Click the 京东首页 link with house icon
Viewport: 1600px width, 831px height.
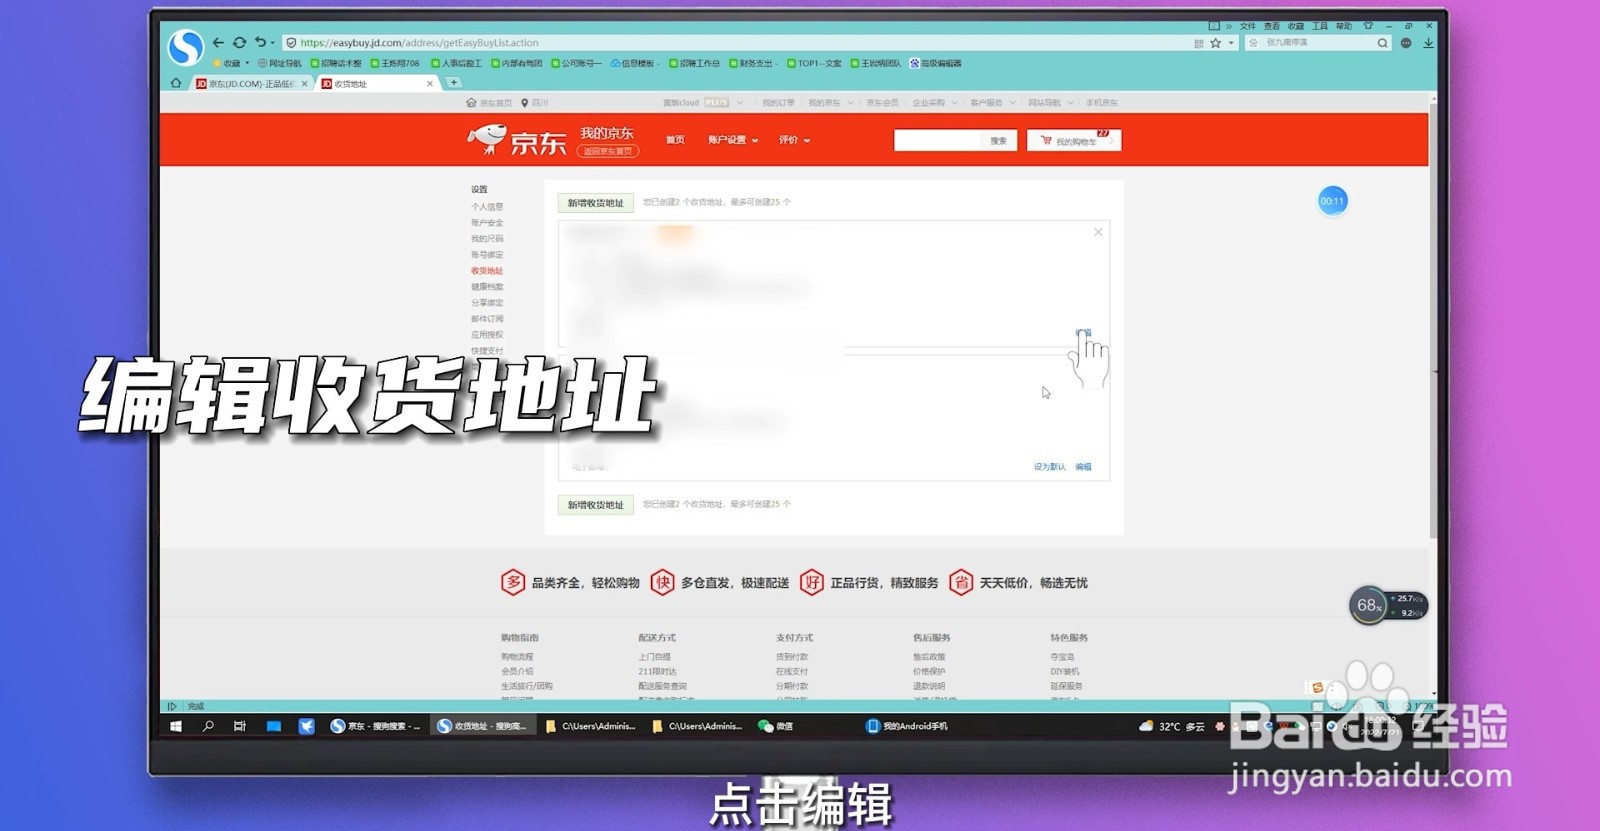coord(489,103)
